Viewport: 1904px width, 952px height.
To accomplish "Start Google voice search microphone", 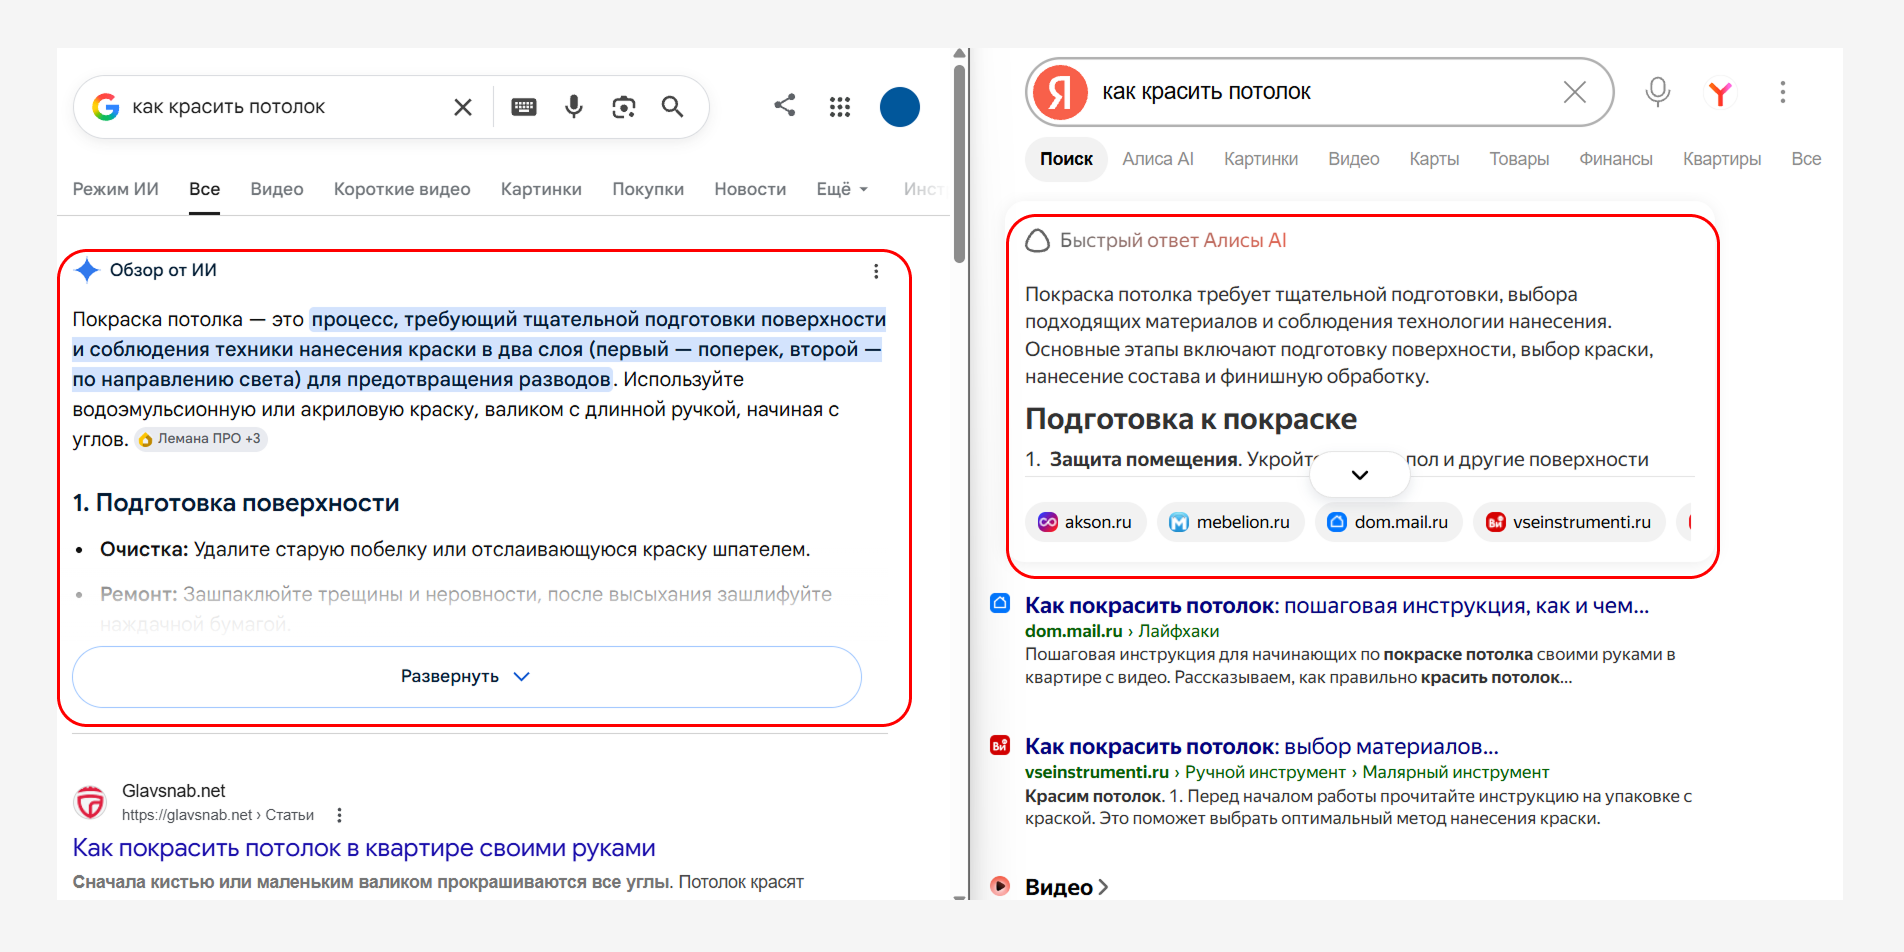I will (x=574, y=107).
